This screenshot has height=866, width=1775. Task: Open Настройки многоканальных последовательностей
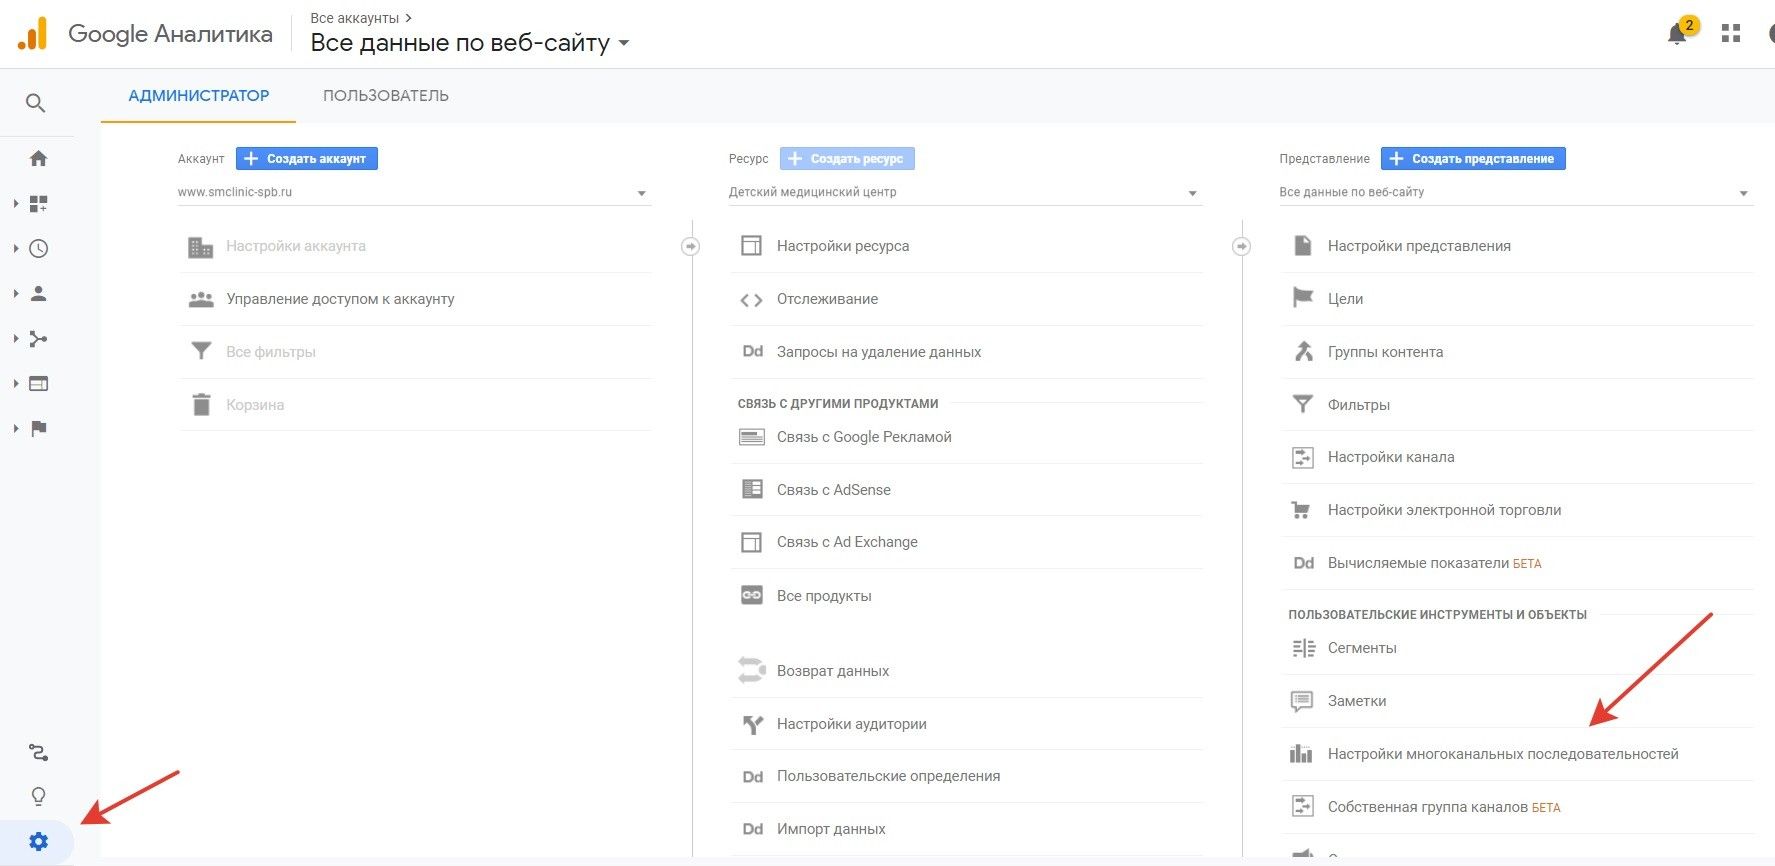click(1503, 754)
